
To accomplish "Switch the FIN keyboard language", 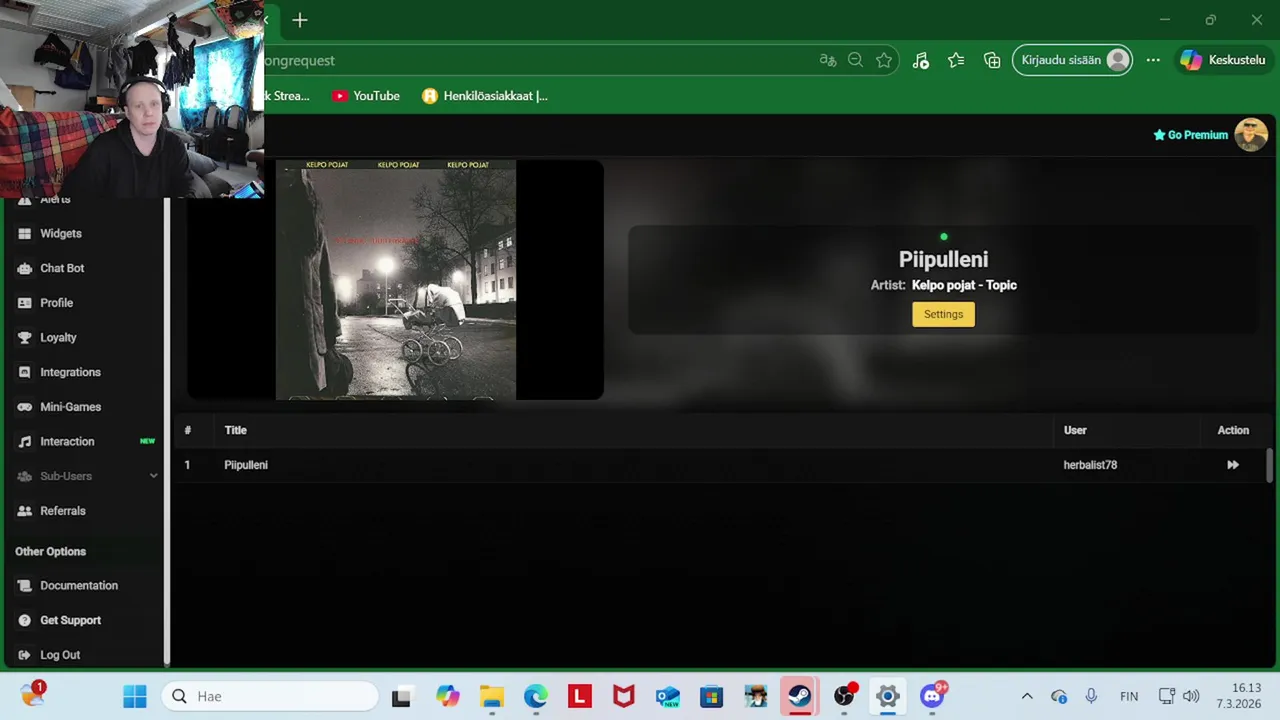I will point(1129,696).
